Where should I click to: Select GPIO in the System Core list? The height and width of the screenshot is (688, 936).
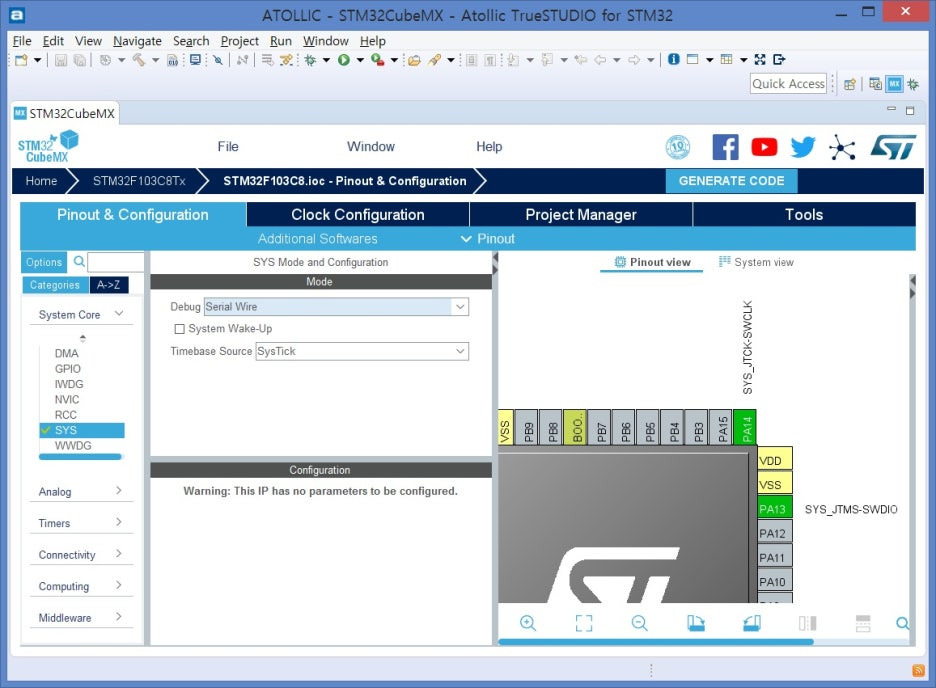67,369
